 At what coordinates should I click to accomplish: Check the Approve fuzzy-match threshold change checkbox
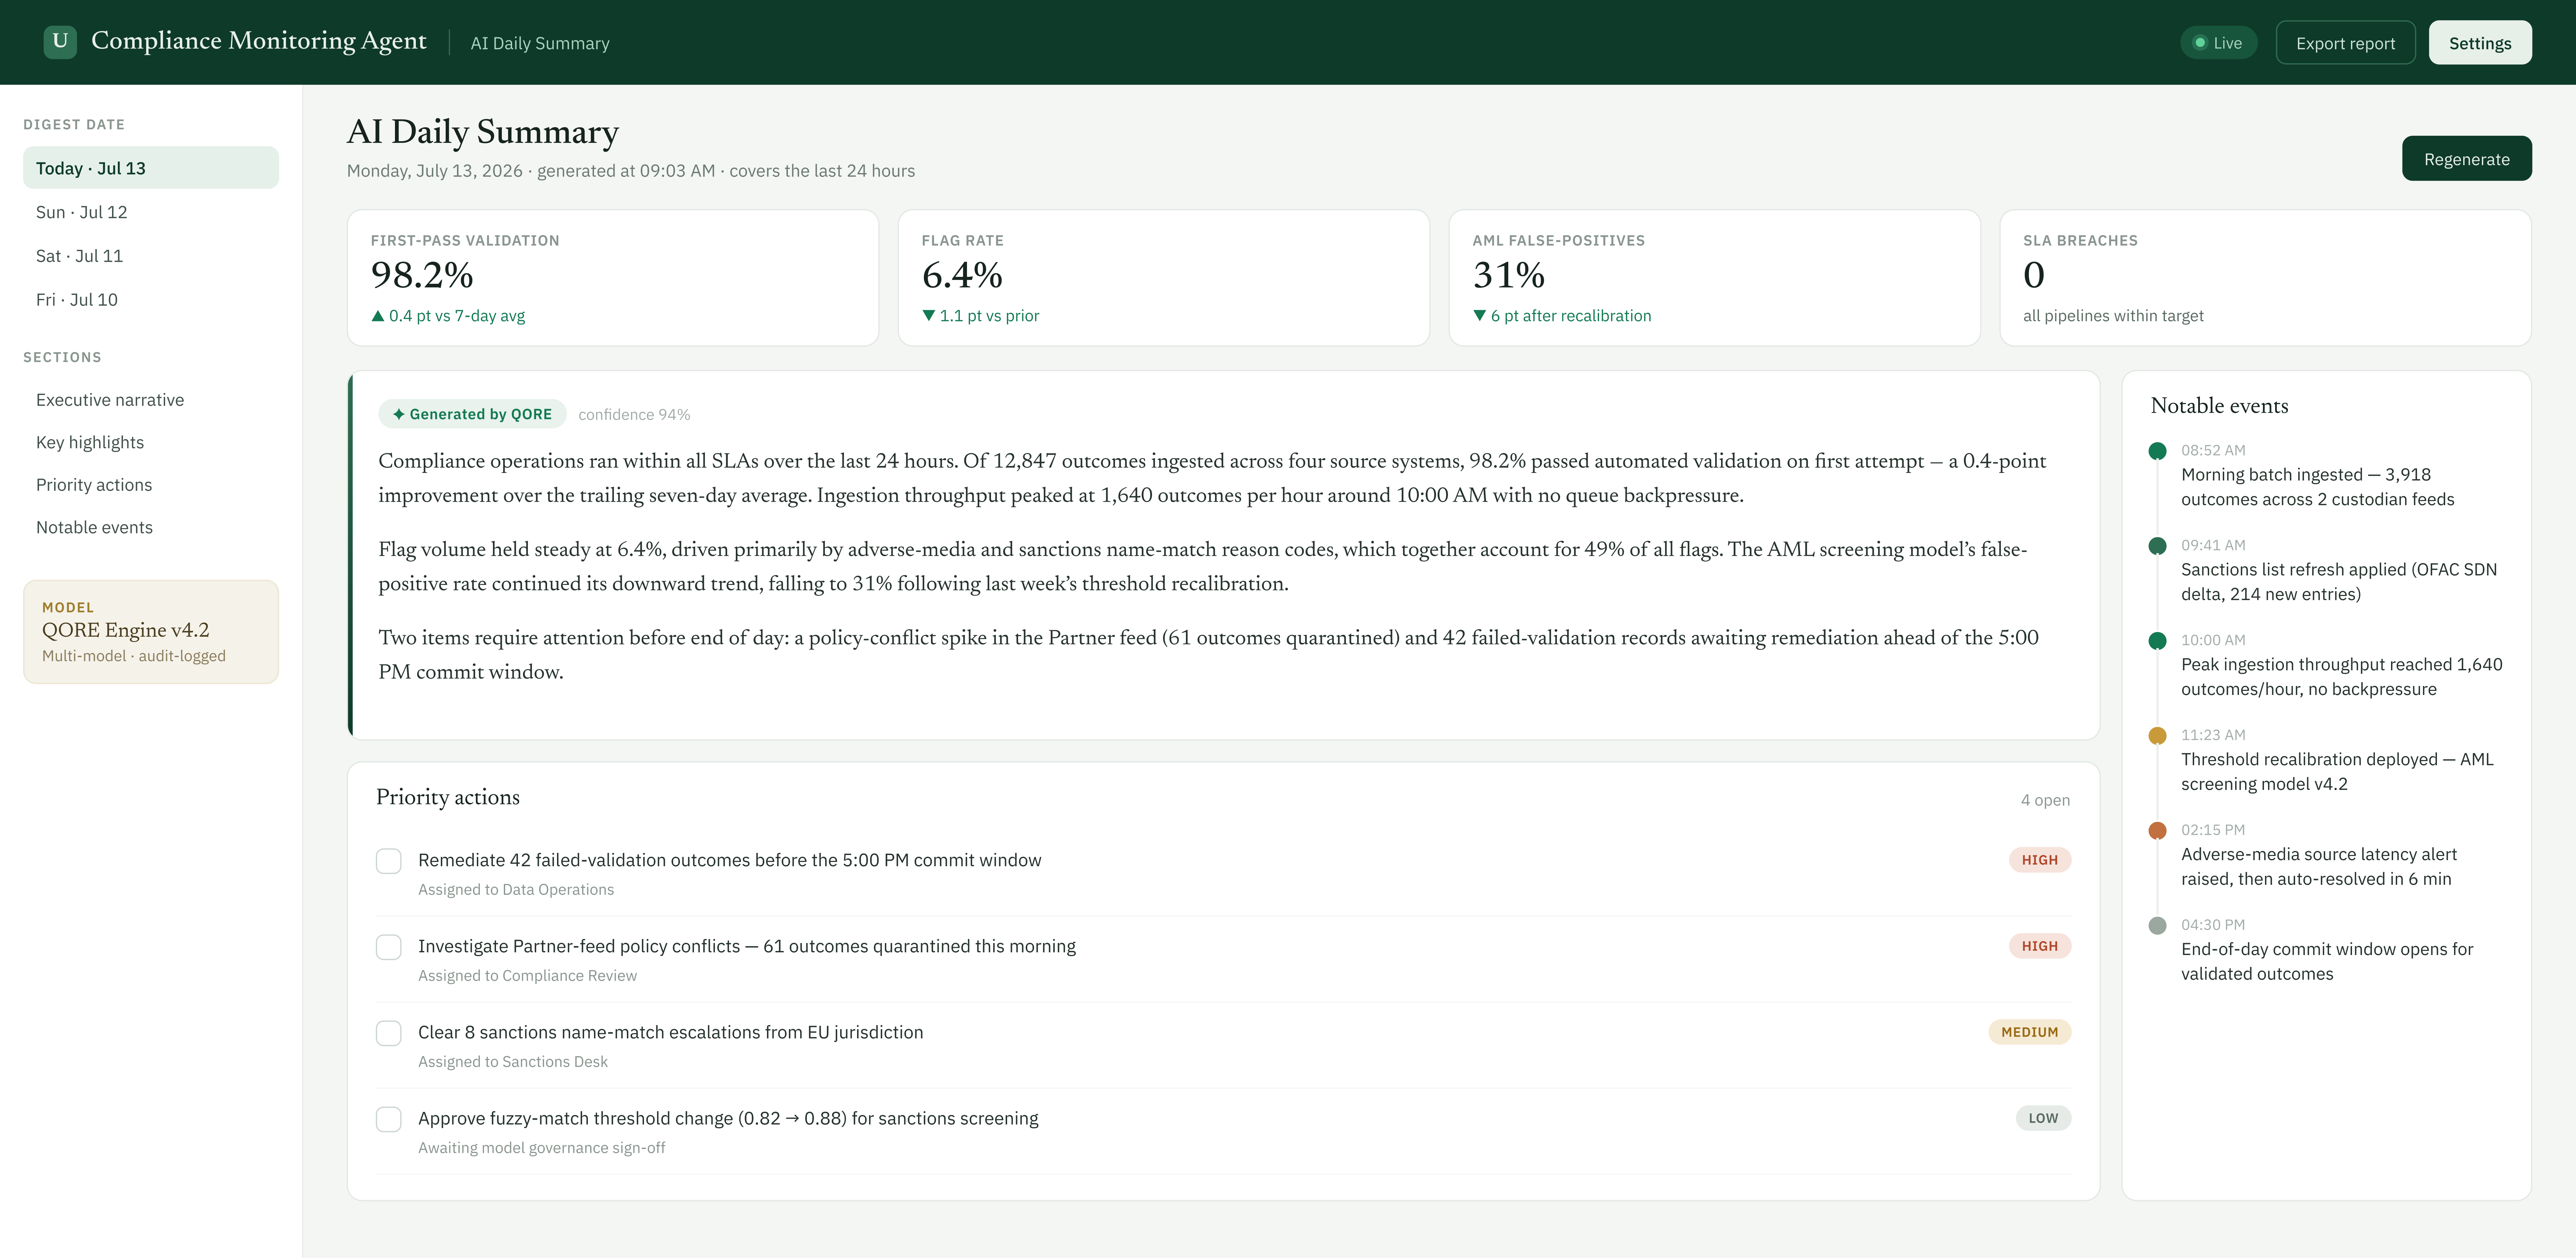(389, 1119)
